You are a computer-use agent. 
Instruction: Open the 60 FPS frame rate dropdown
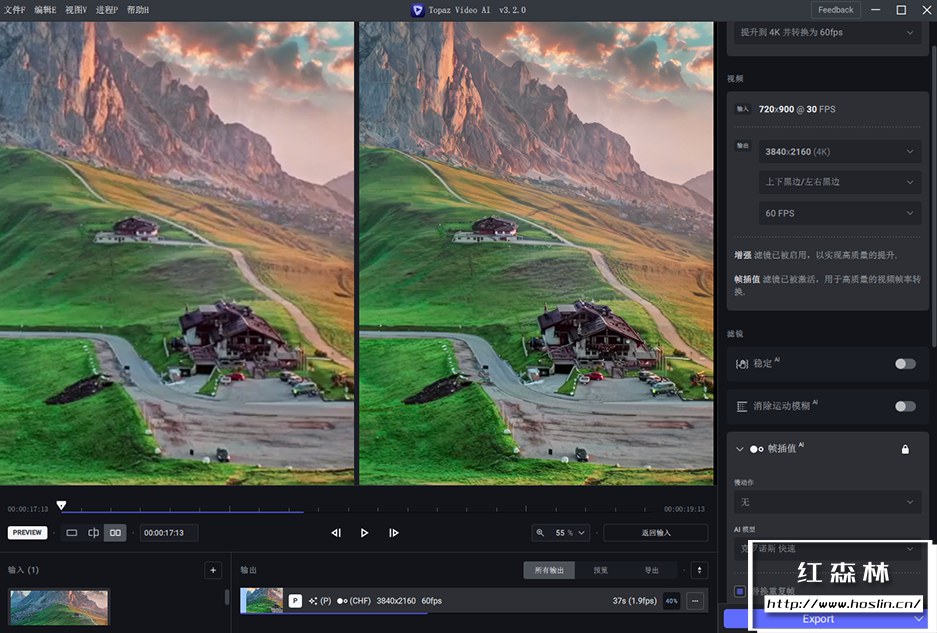click(x=839, y=213)
